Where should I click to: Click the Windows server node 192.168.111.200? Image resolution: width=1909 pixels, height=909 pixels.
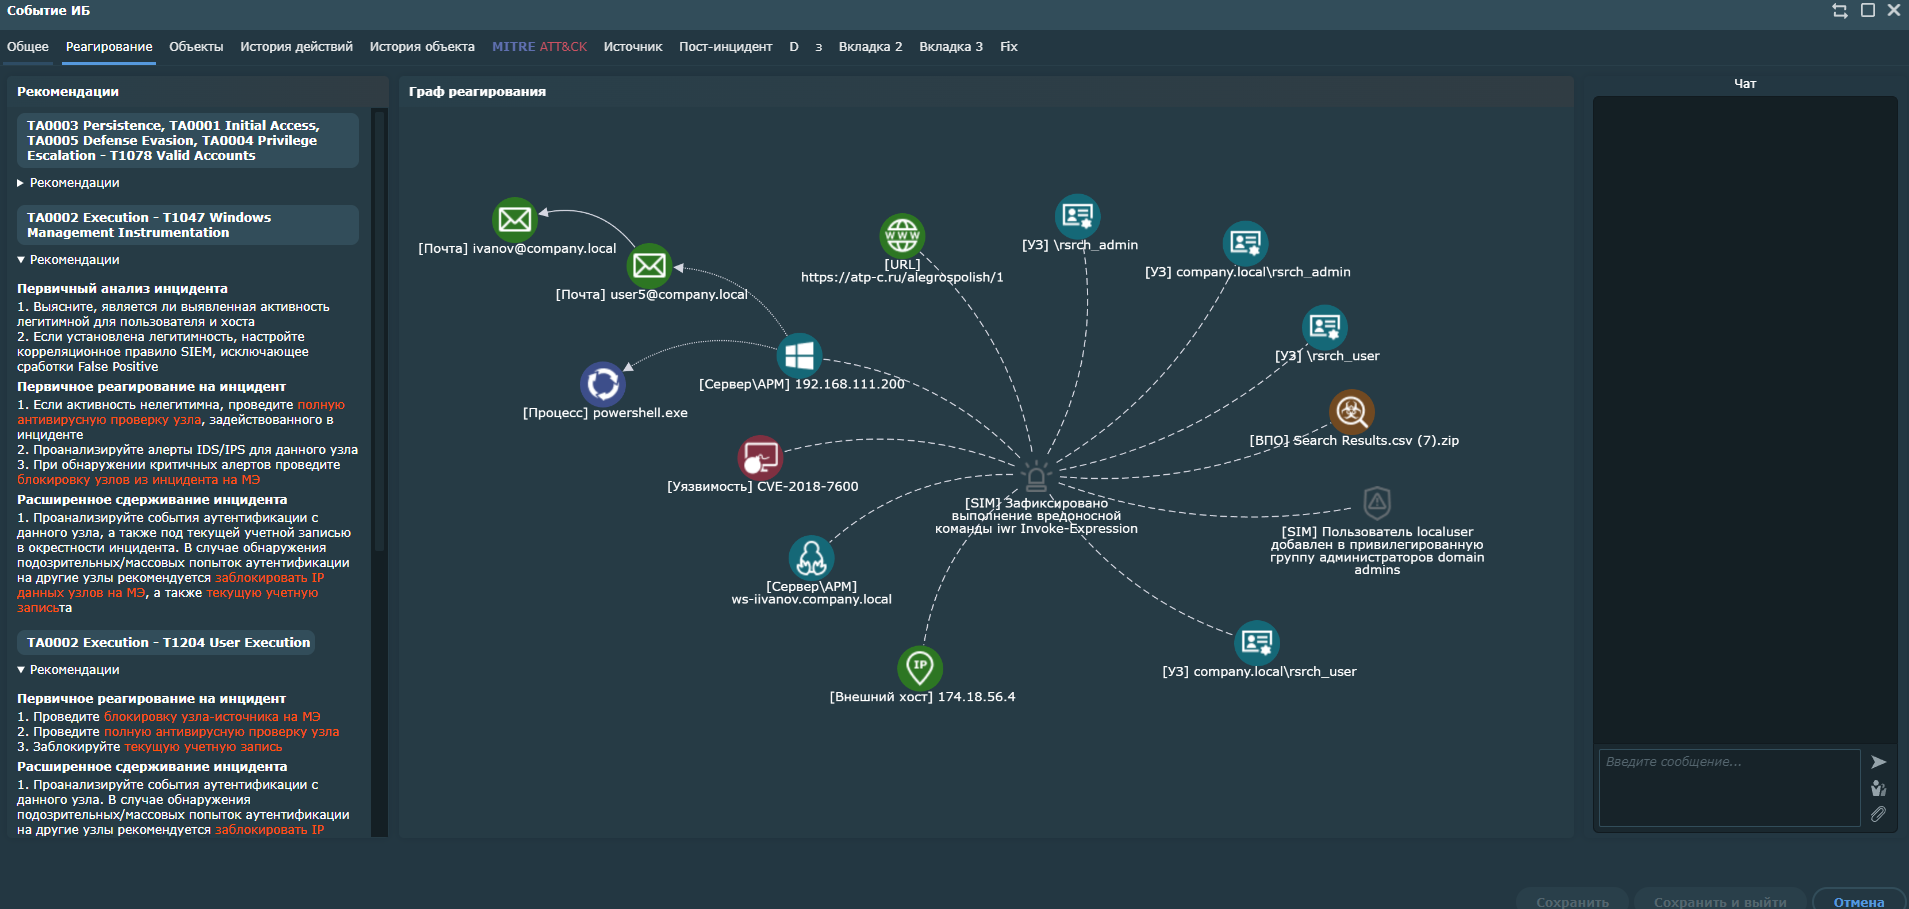(x=800, y=354)
